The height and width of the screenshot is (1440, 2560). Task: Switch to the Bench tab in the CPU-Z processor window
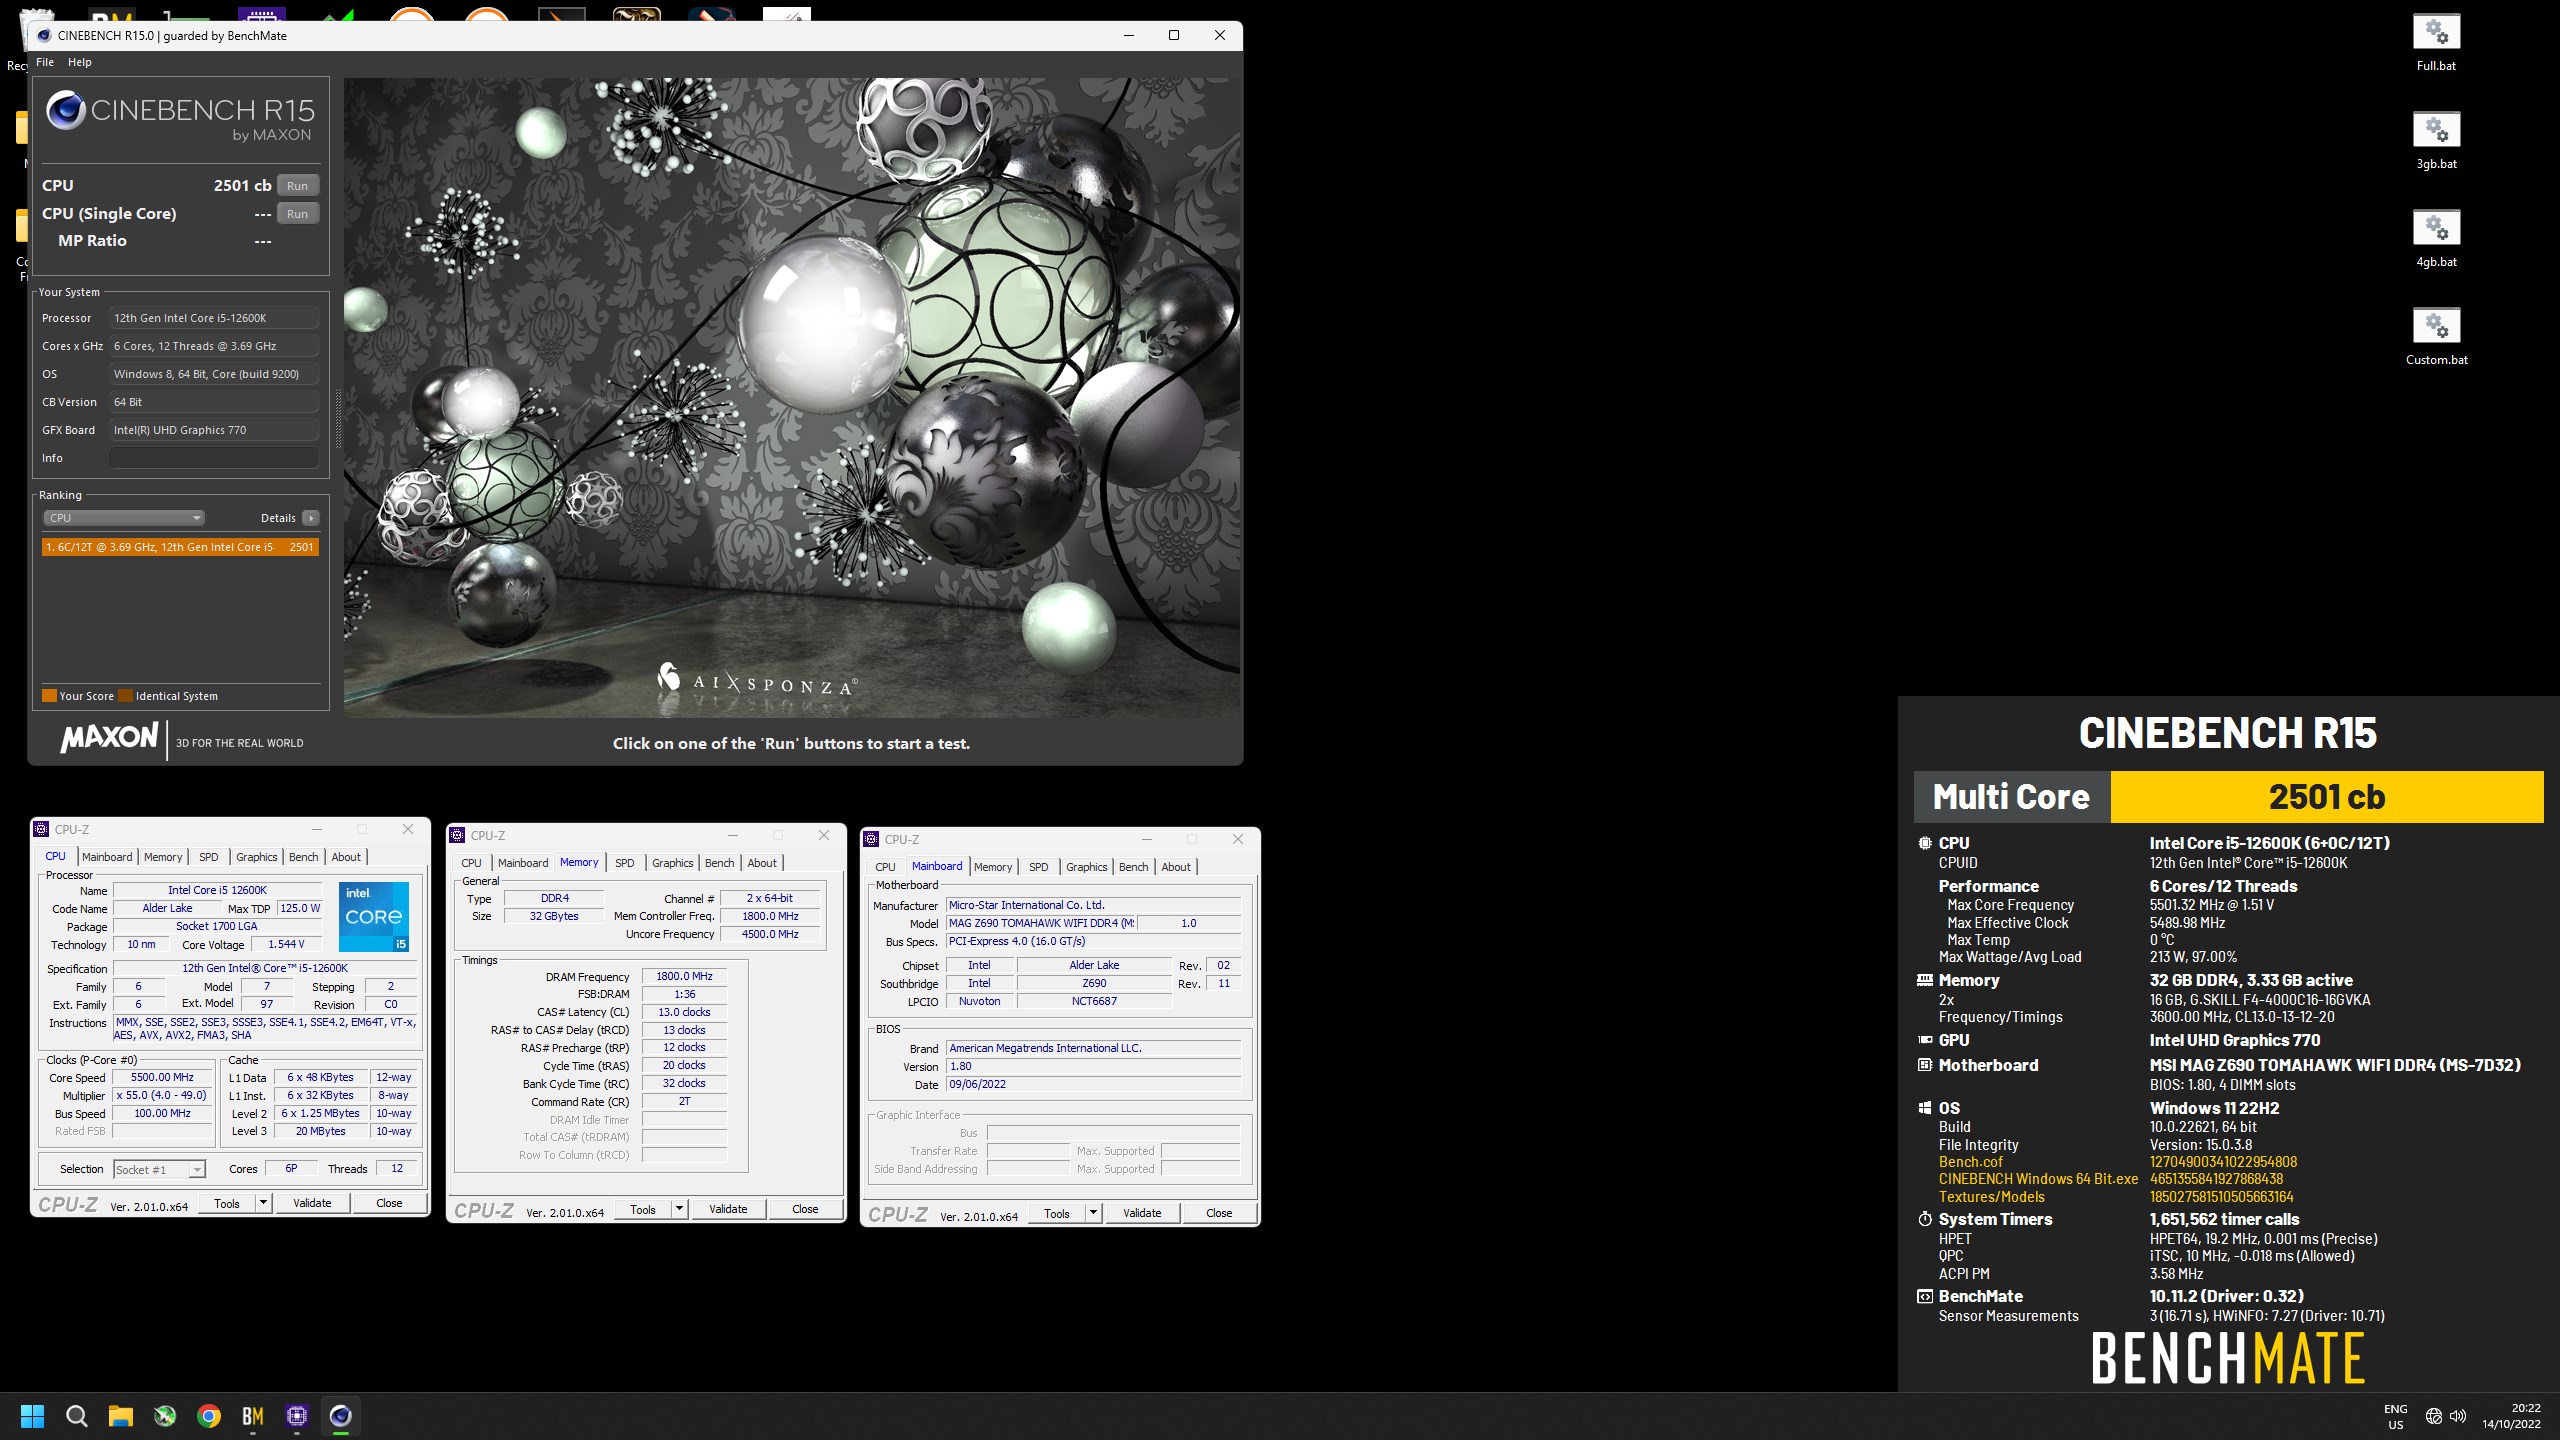pos(303,857)
